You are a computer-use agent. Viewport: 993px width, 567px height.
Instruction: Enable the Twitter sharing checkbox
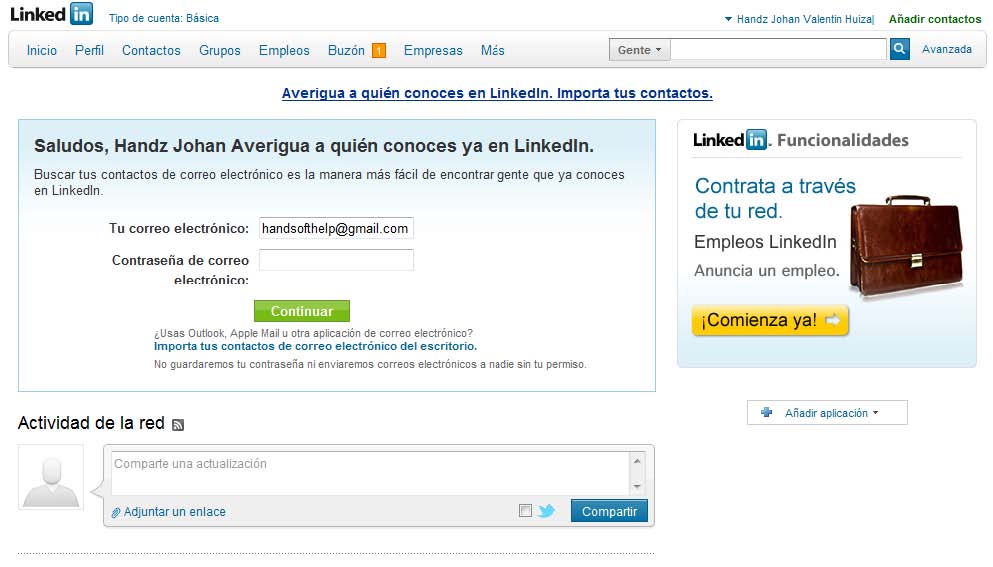pos(526,511)
